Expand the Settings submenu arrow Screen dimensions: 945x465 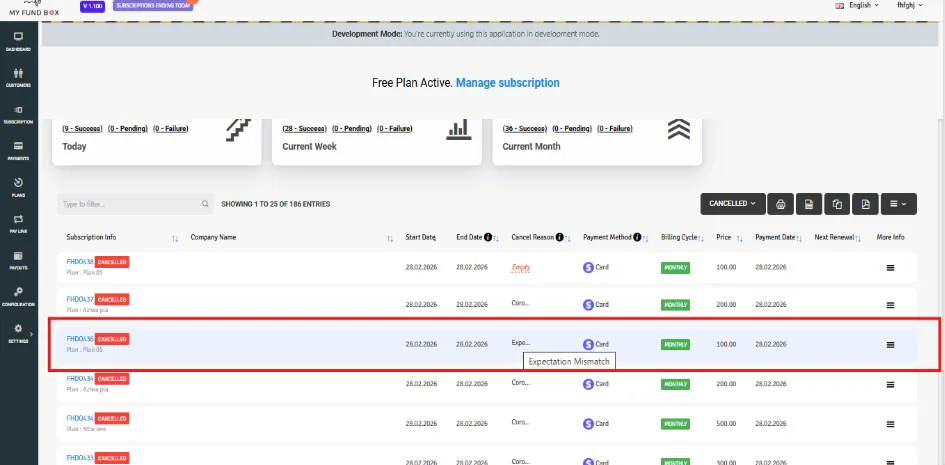click(x=31, y=334)
